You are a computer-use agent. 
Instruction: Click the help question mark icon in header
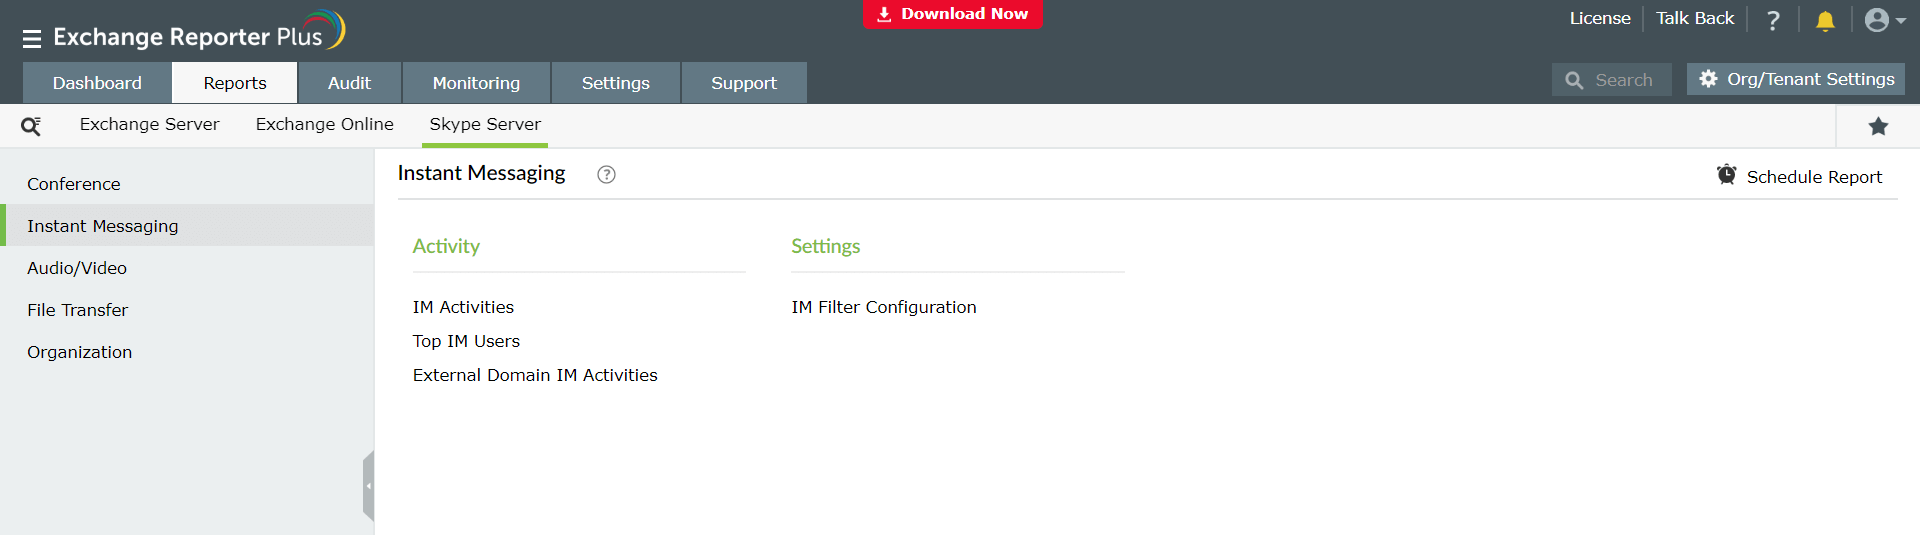1773,20
